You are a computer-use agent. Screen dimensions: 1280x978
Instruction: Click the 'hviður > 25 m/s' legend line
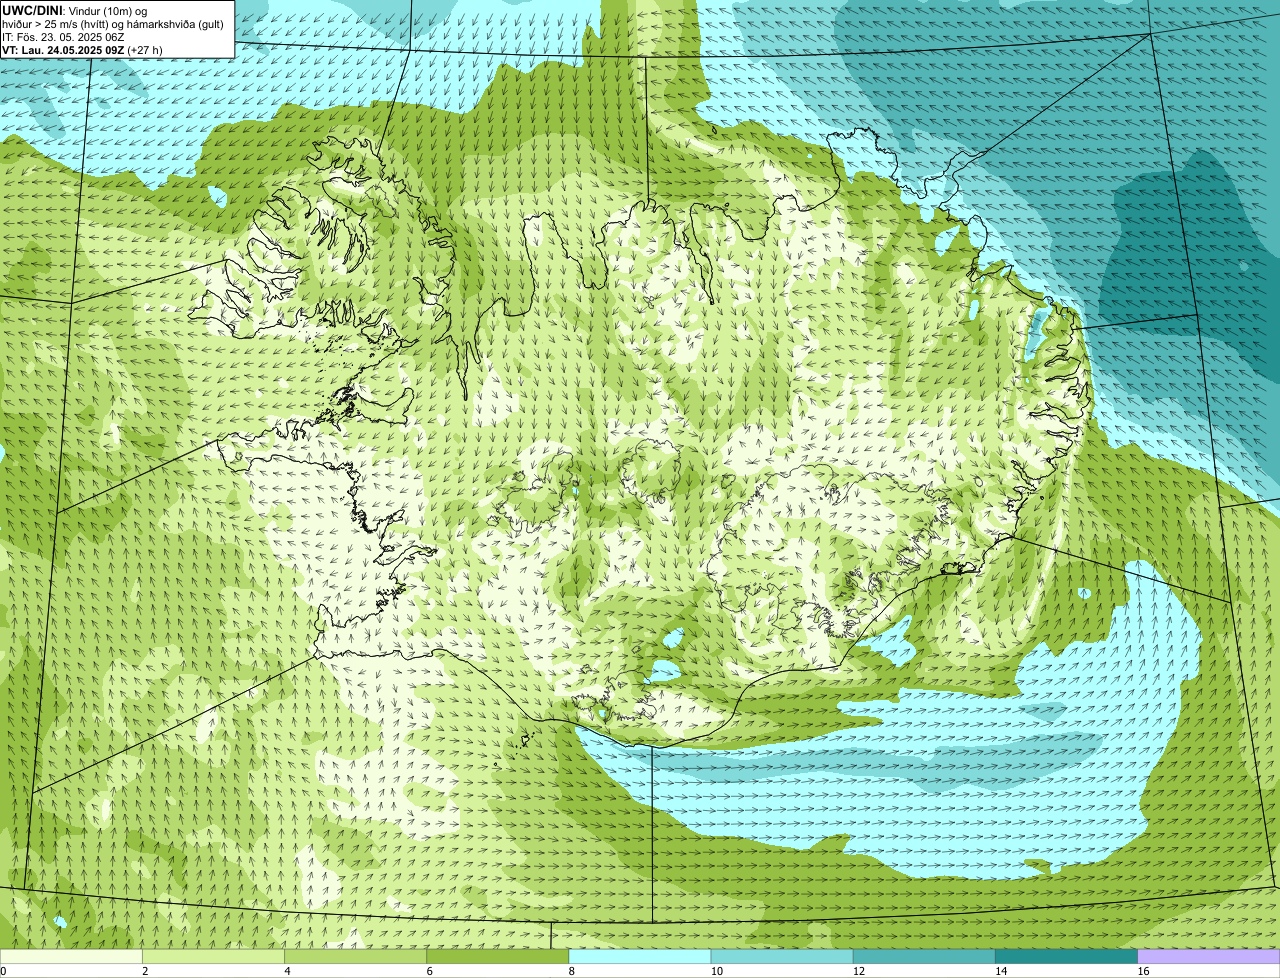pos(113,24)
